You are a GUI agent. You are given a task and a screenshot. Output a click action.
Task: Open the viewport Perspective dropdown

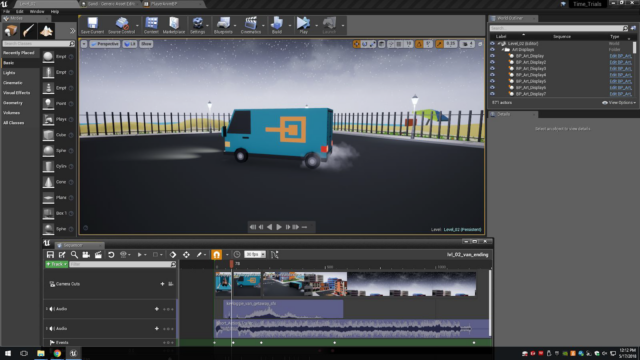tap(105, 44)
